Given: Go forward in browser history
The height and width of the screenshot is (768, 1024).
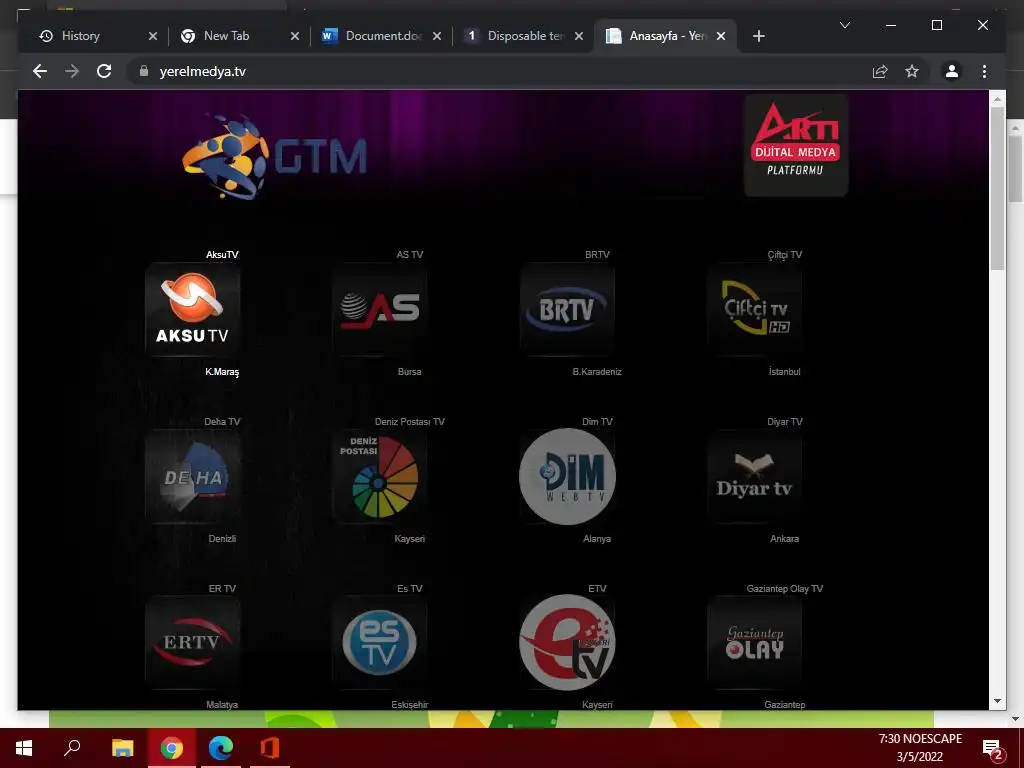Looking at the screenshot, I should (x=72, y=71).
